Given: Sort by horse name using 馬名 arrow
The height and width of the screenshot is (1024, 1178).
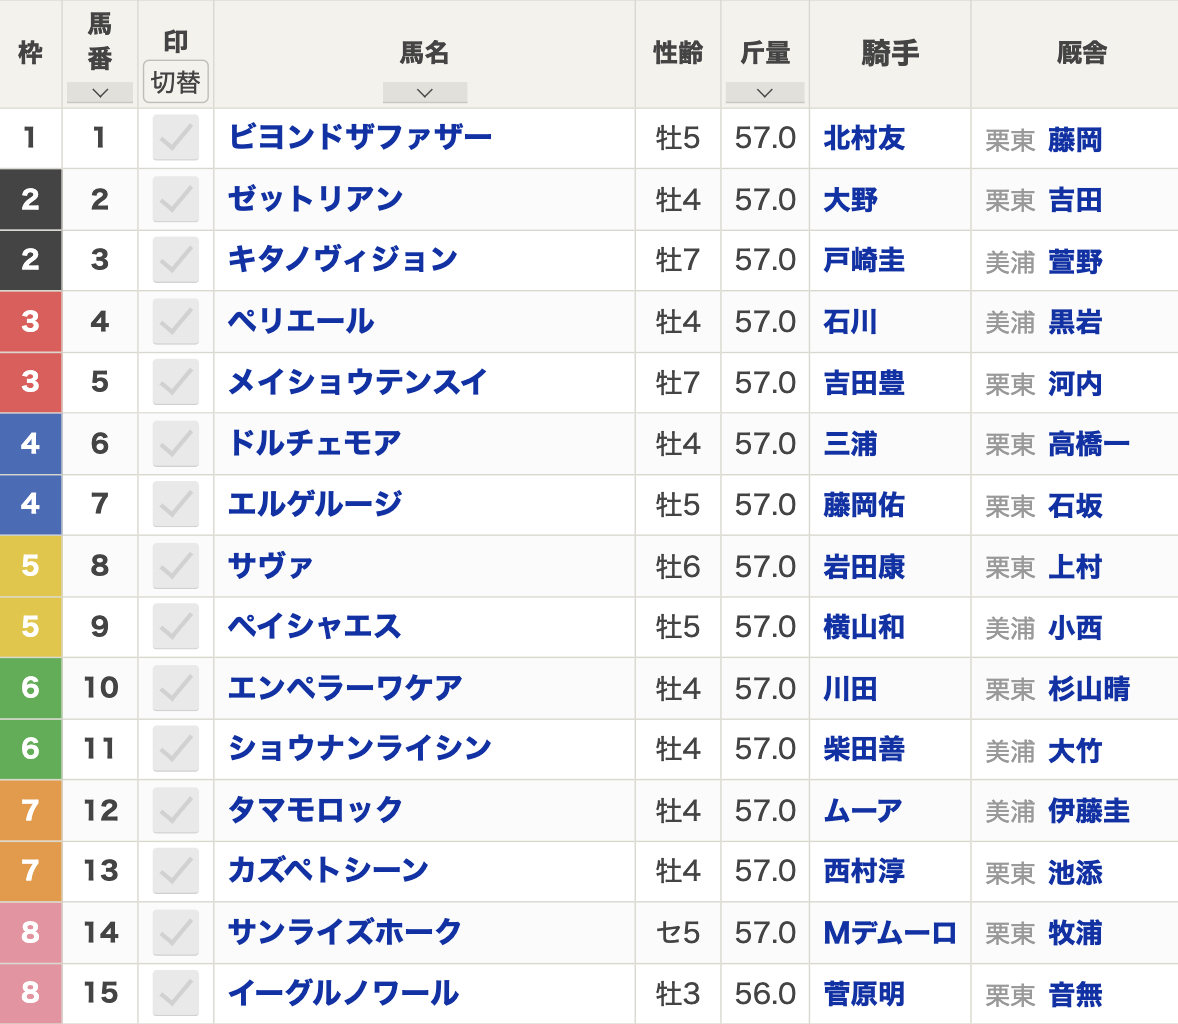Looking at the screenshot, I should (x=425, y=92).
